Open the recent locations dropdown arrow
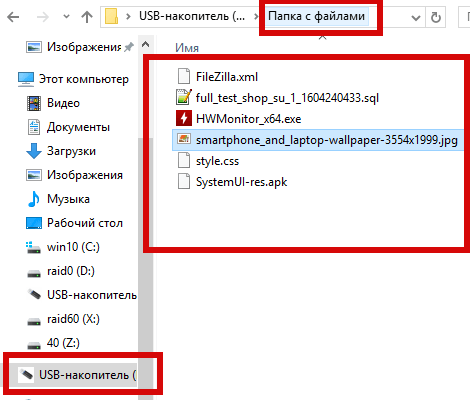Viewport: 470px width, 400px height. tap(66, 16)
